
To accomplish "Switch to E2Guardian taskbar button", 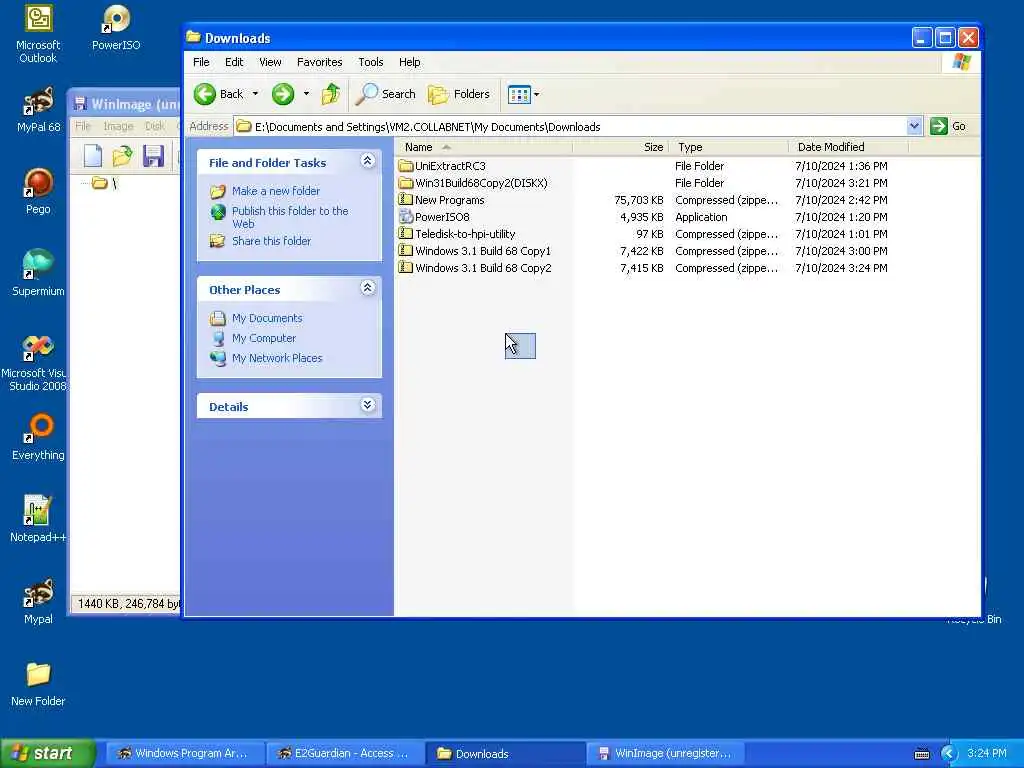I will tap(345, 754).
